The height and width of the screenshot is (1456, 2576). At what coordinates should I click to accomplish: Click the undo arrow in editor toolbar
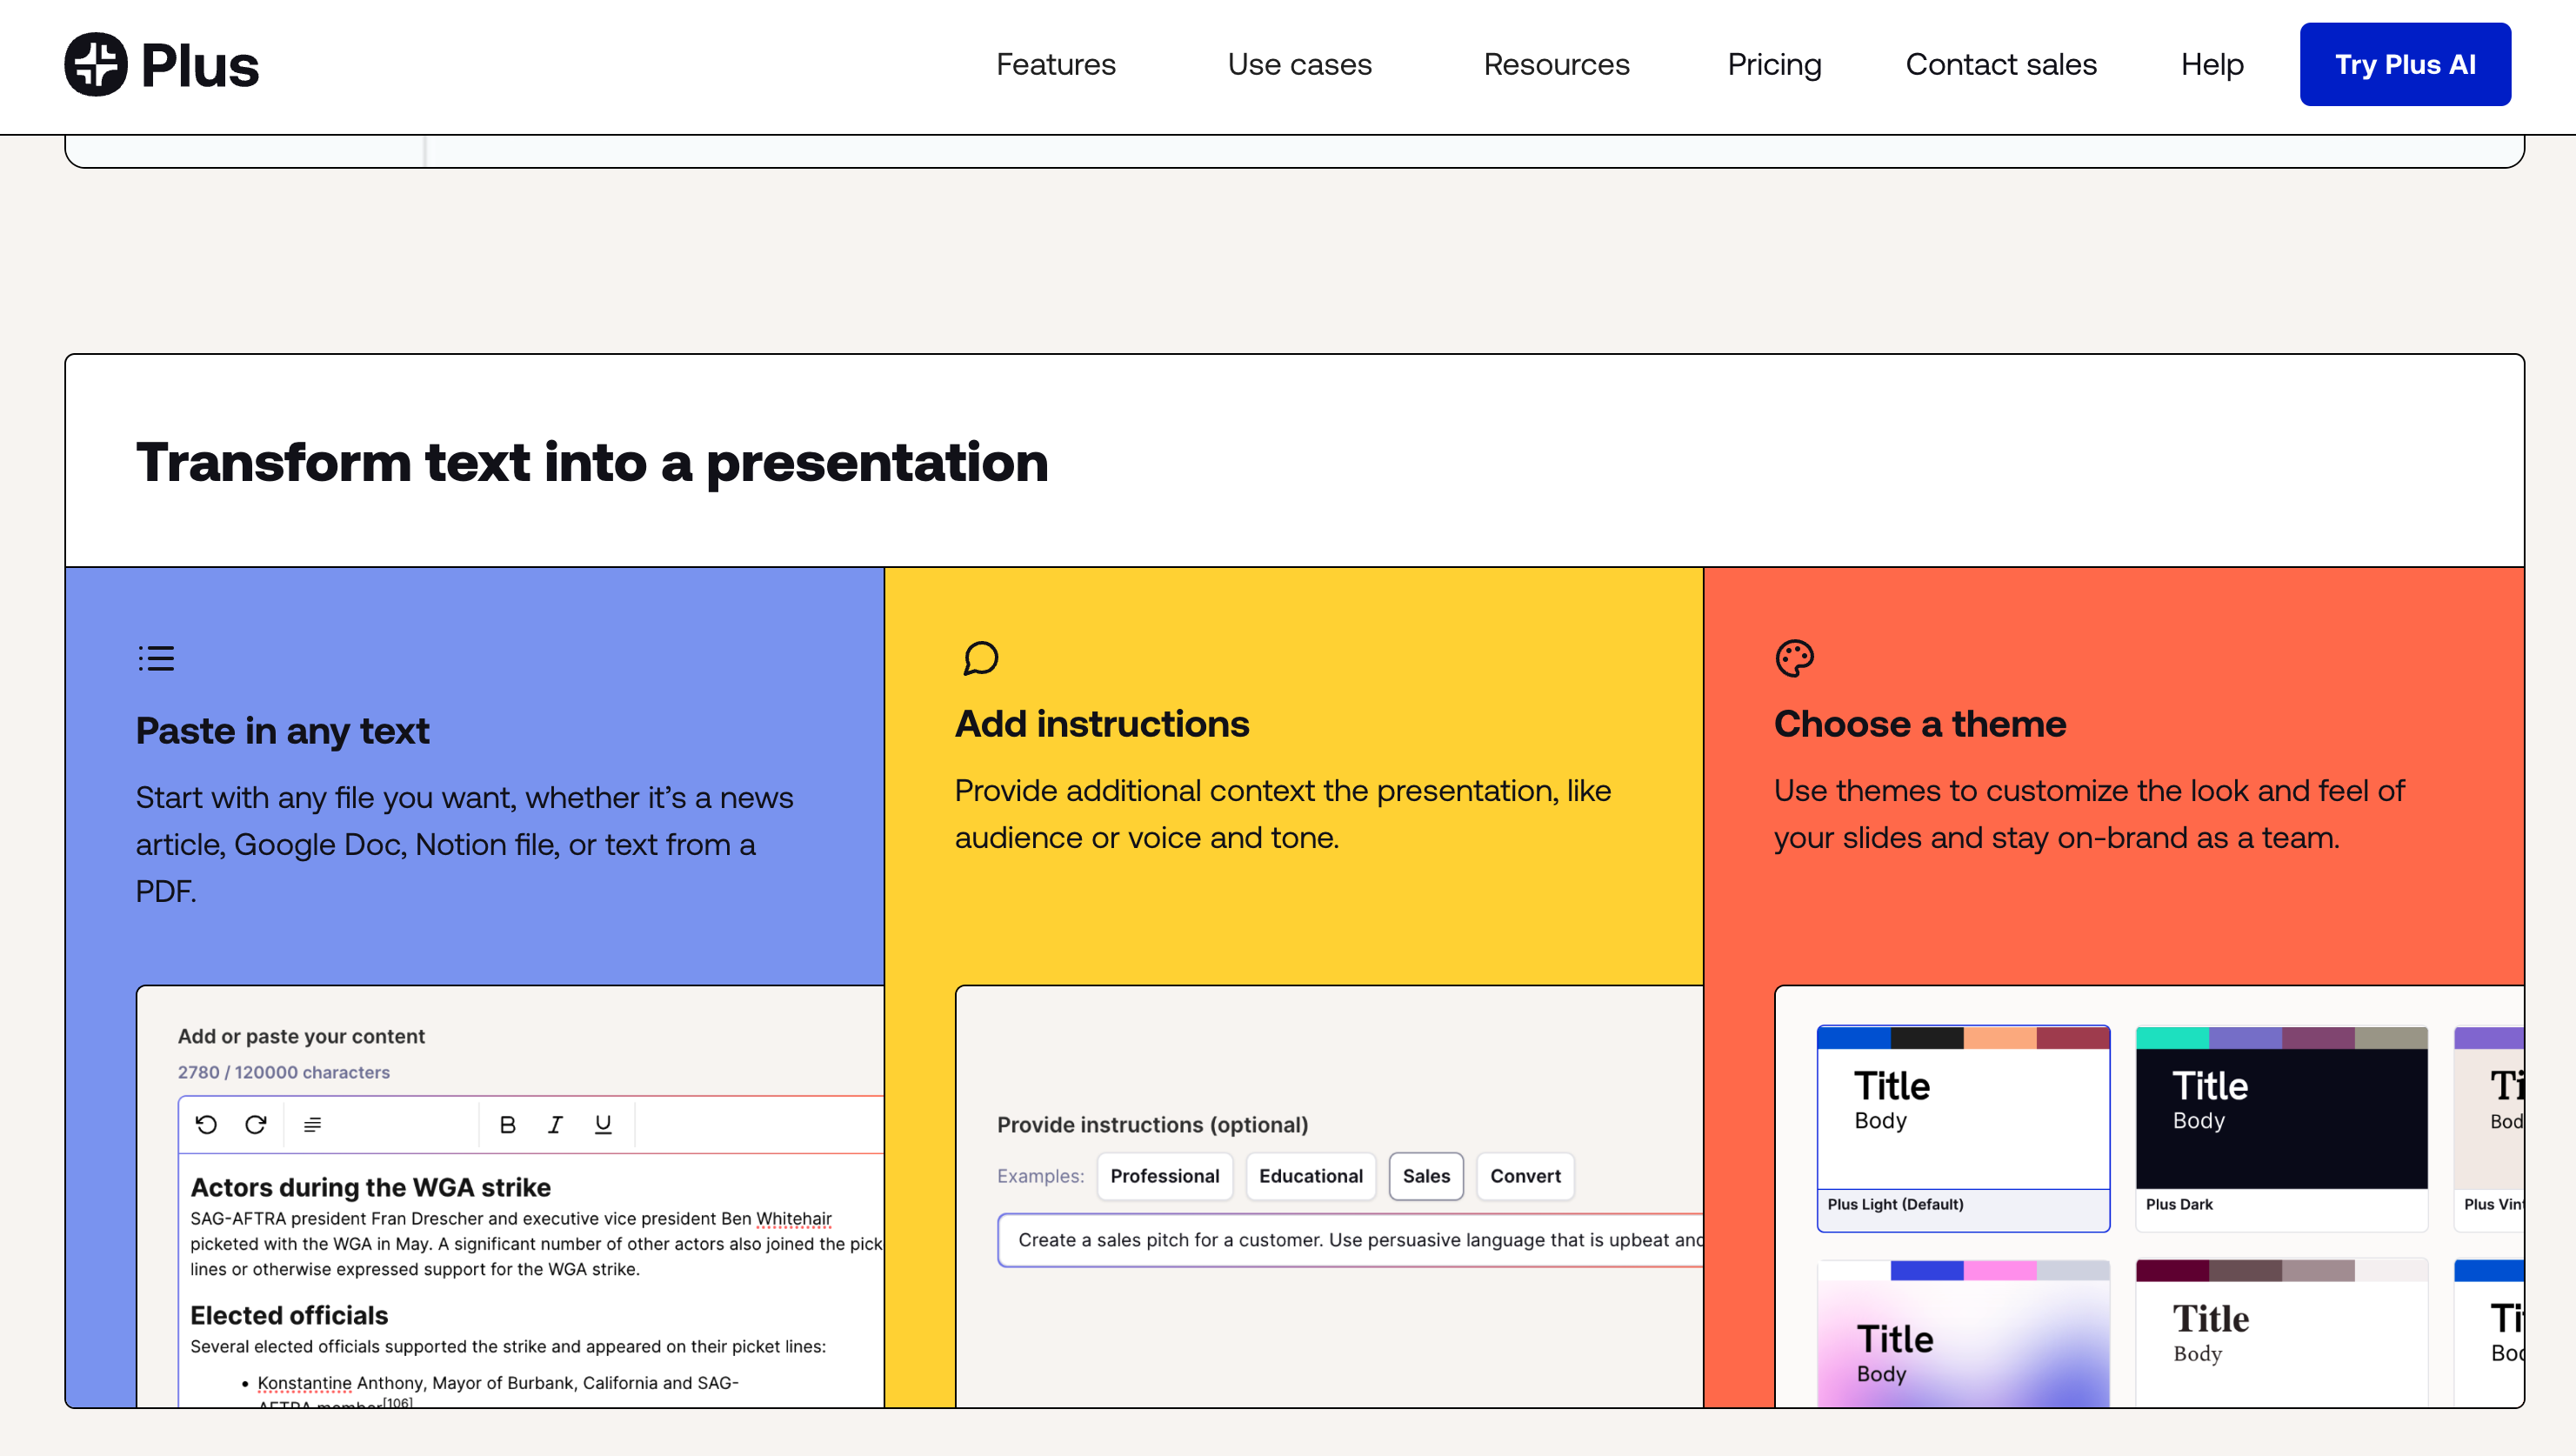click(206, 1124)
